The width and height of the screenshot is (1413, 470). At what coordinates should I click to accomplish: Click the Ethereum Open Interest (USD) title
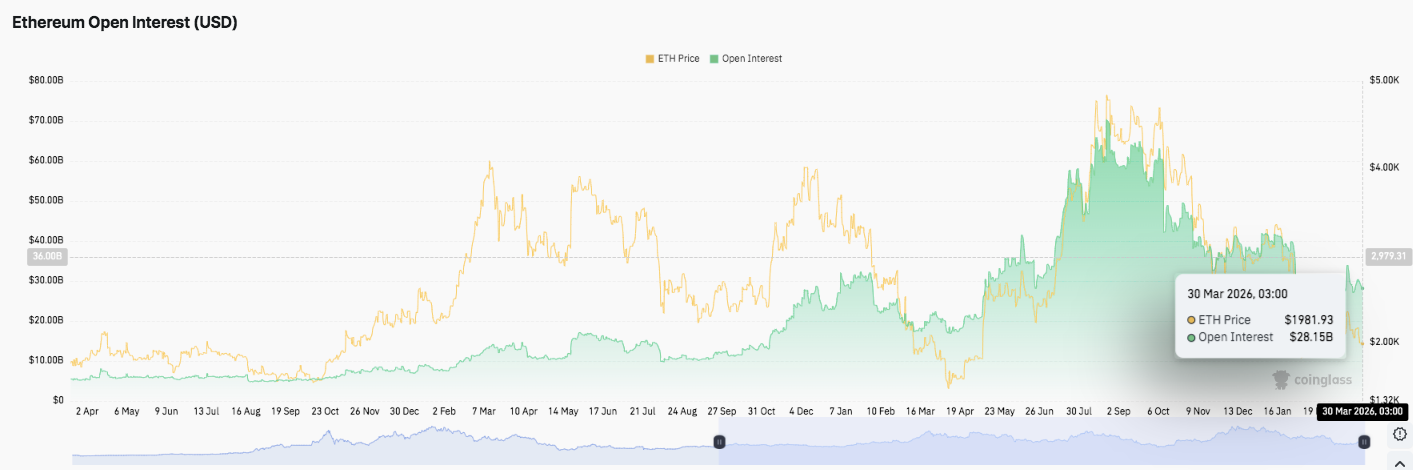[124, 23]
